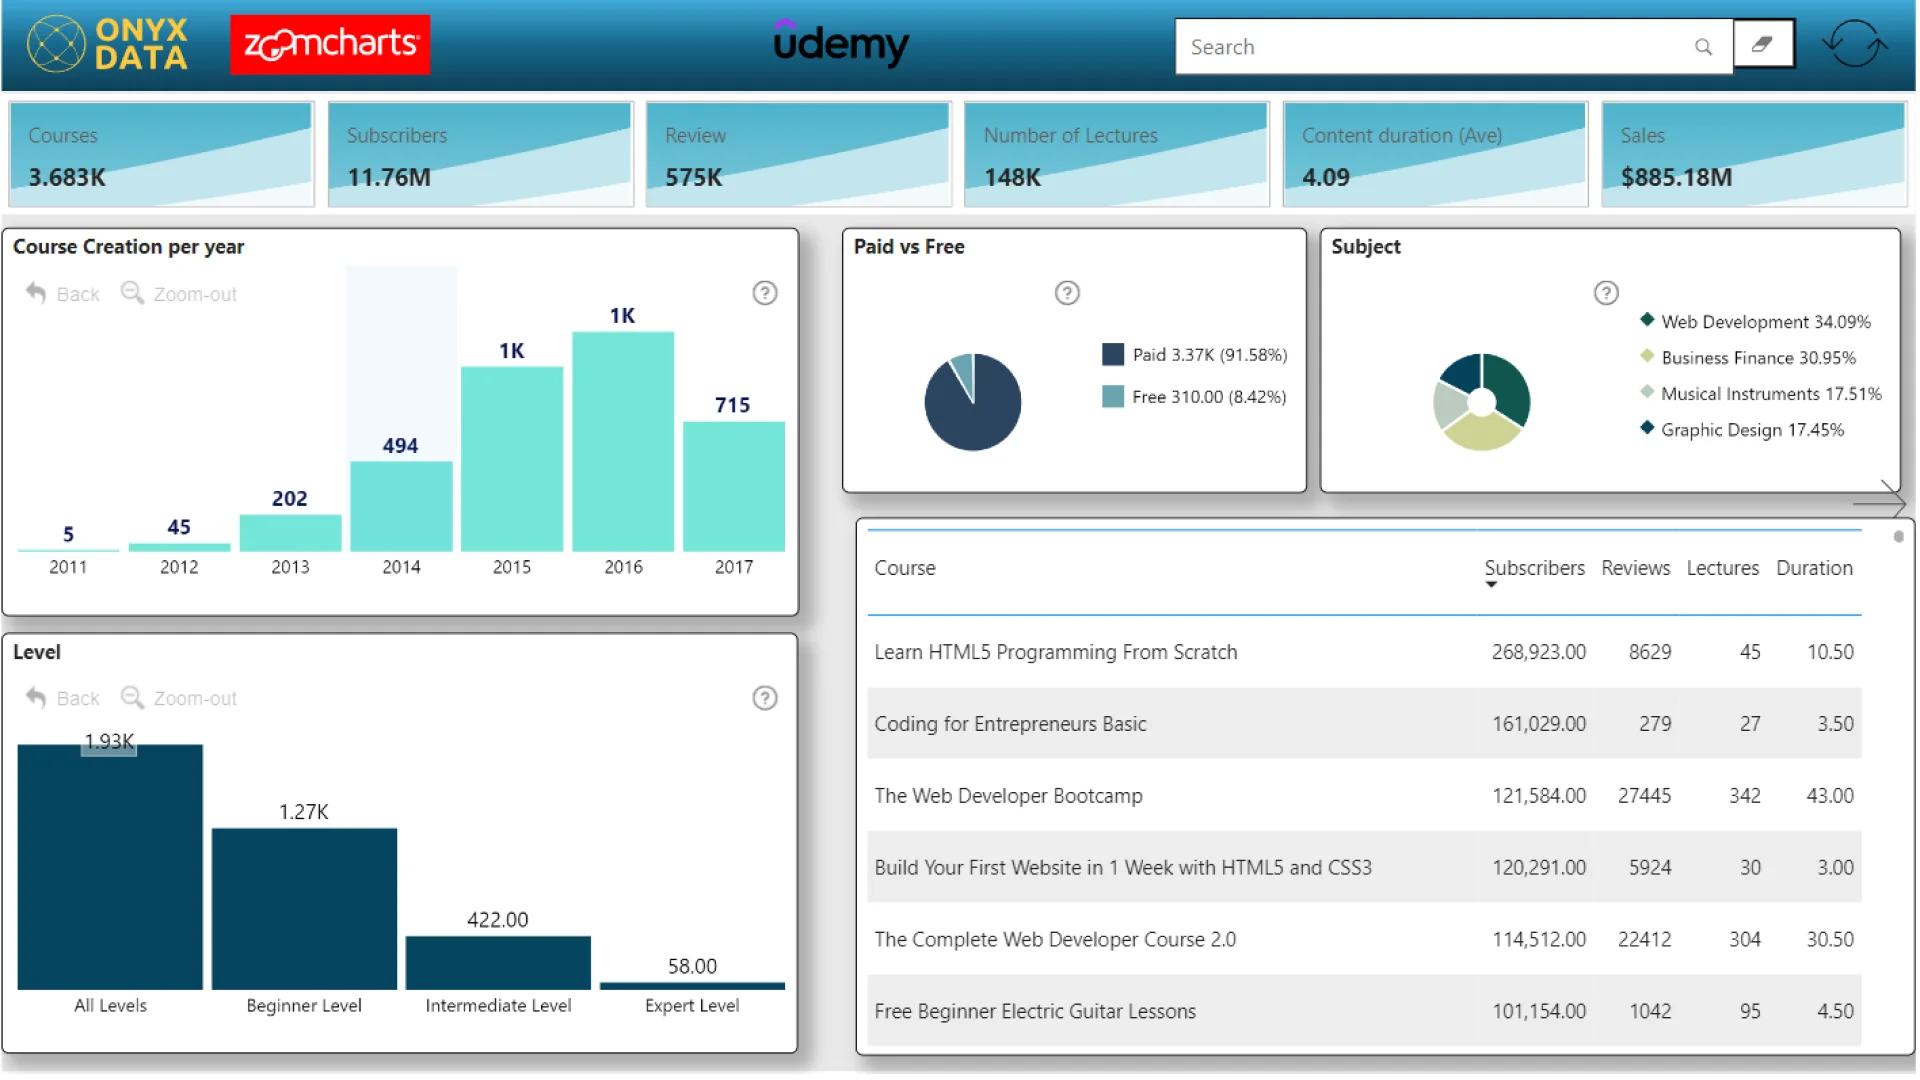Screen dimensions: 1920x1080
Task: Click the refresh circular arrows icon
Action: click(x=1854, y=44)
